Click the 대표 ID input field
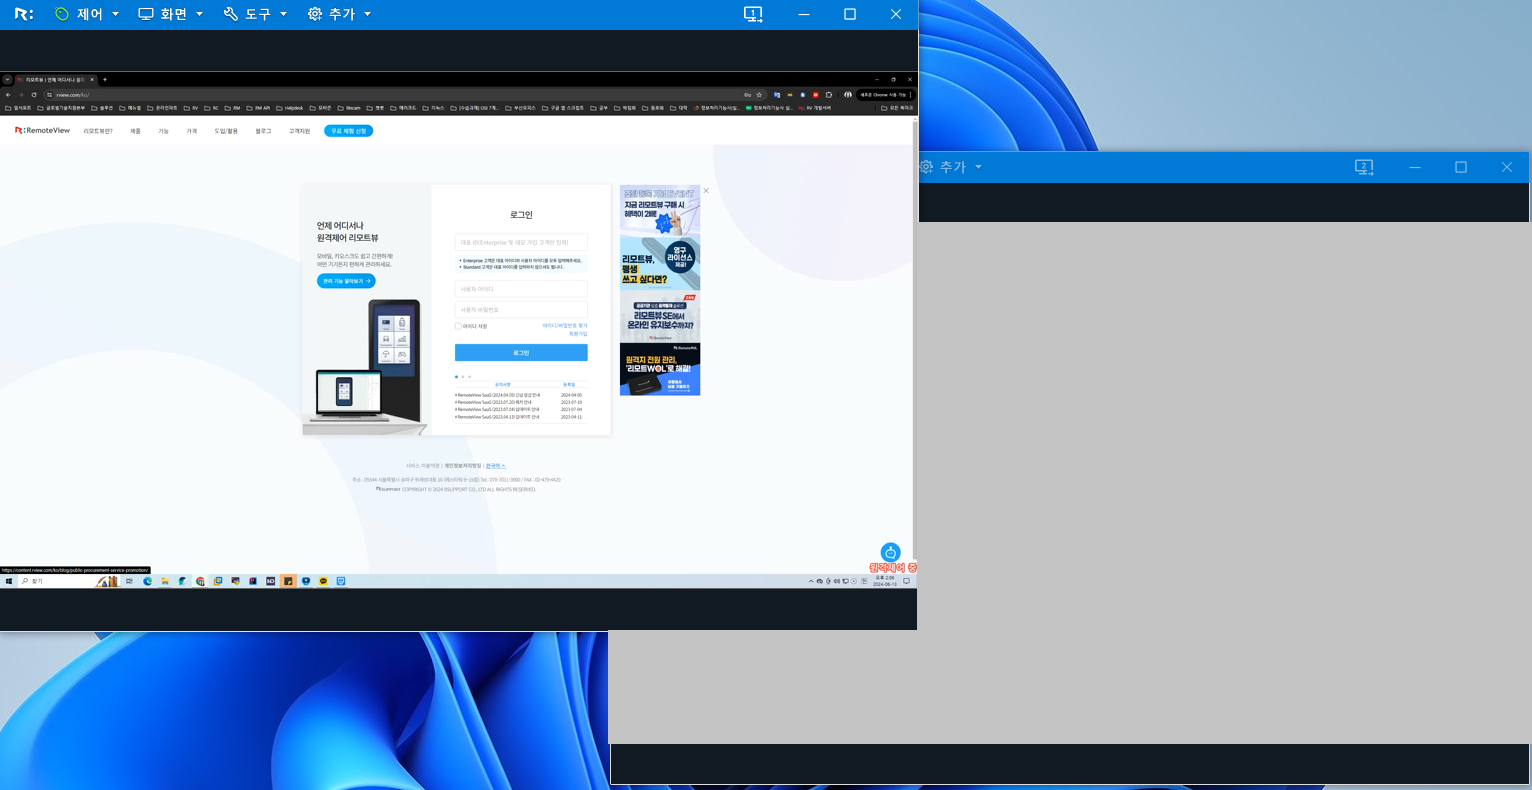 pos(521,242)
